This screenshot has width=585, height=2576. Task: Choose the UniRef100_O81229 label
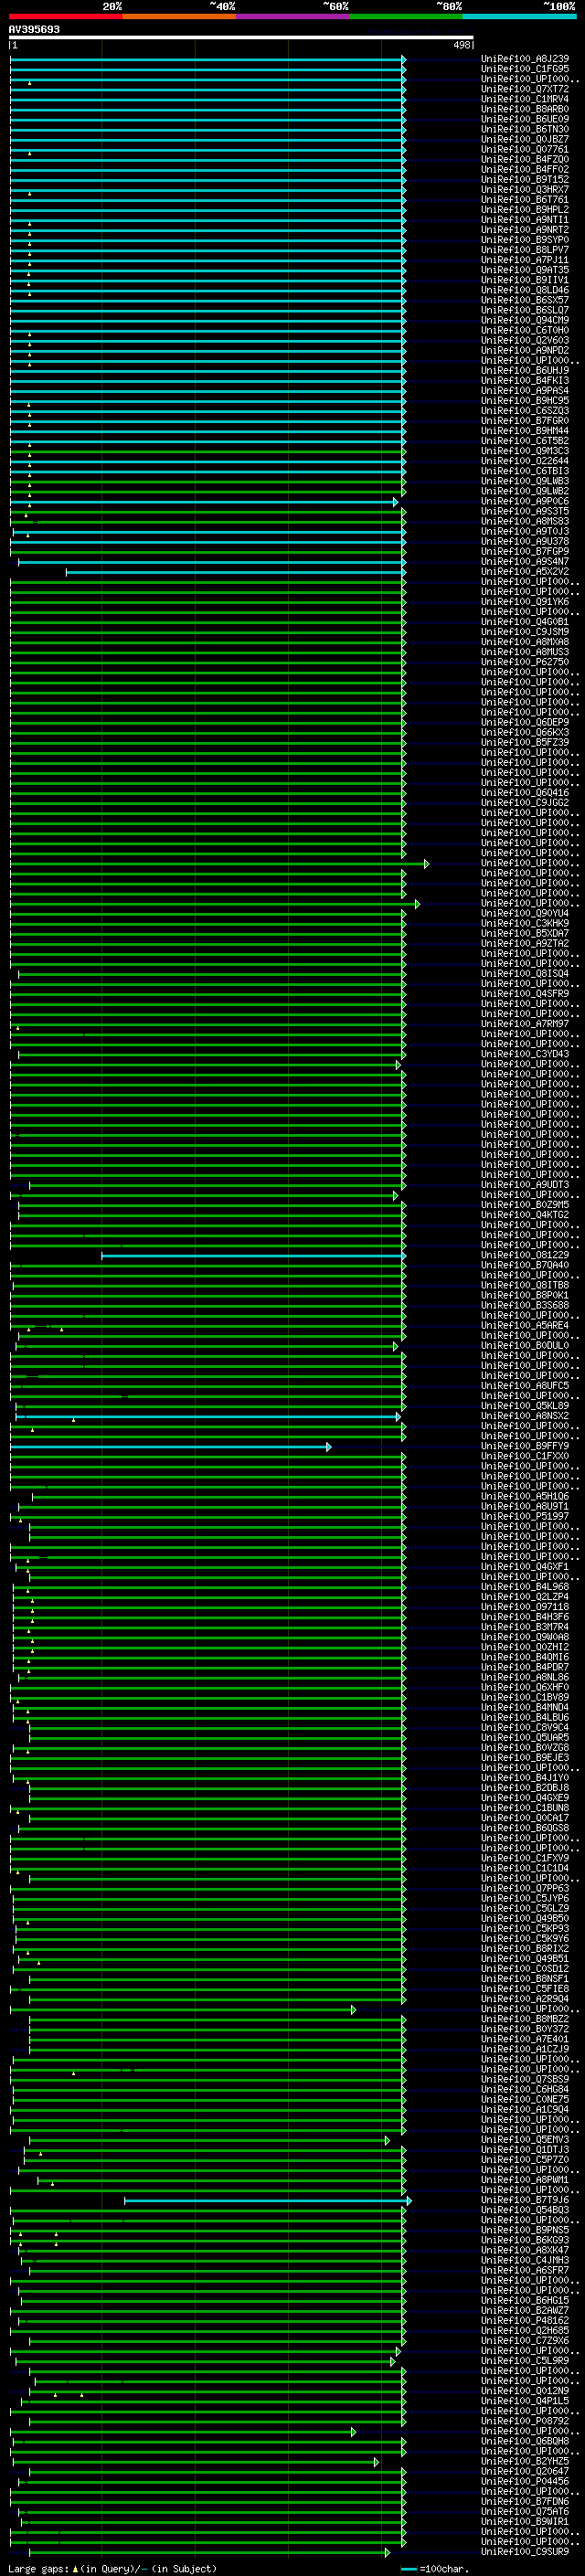tap(525, 1256)
